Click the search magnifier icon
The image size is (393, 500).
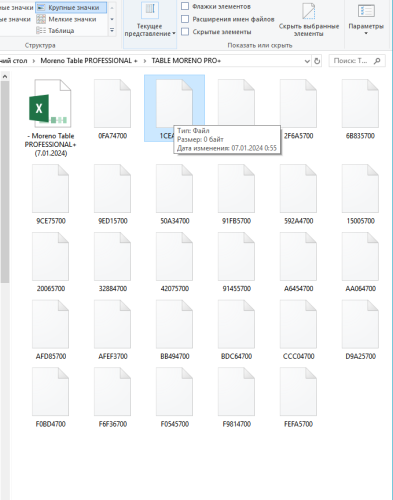377,61
